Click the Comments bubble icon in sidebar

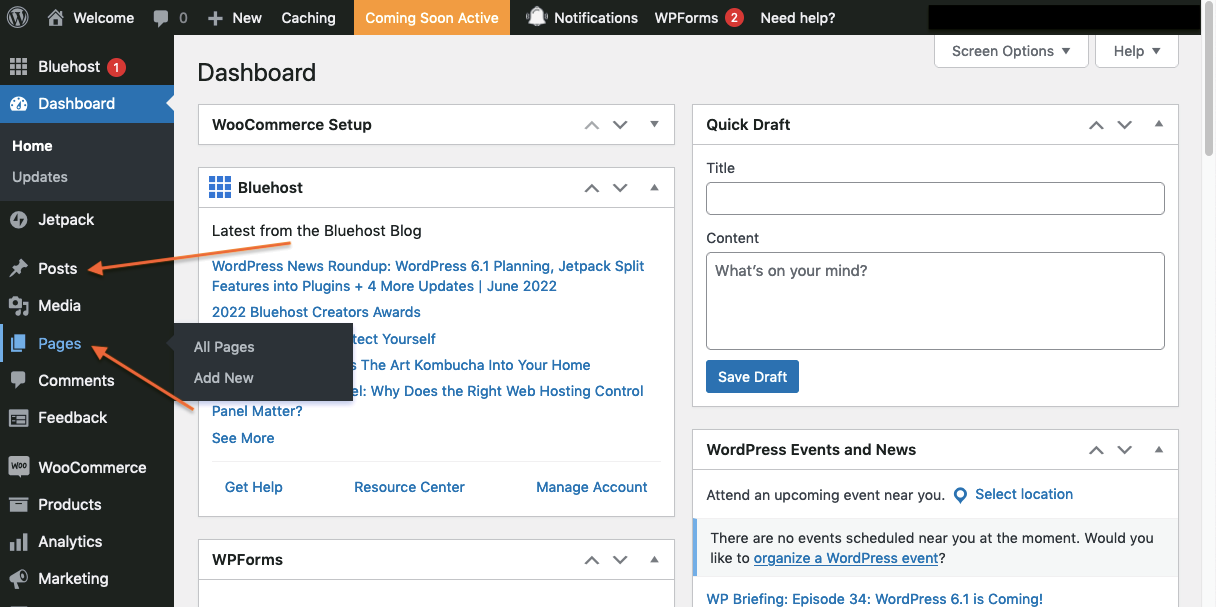pyautogui.click(x=18, y=380)
